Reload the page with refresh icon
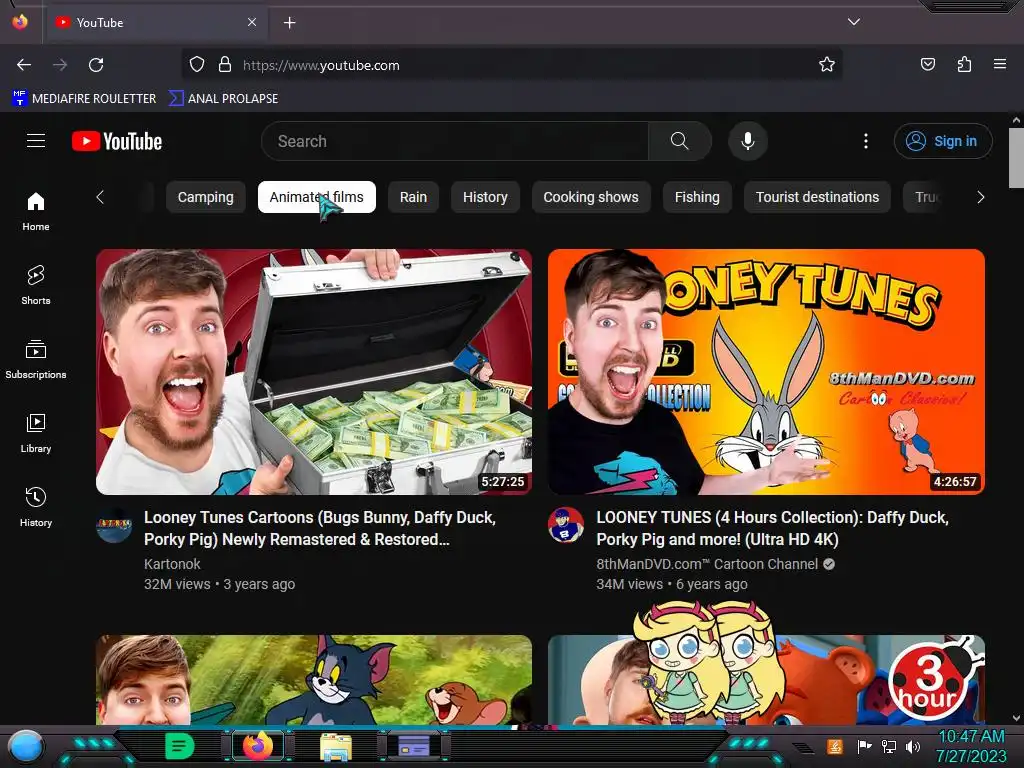The image size is (1024, 768). pos(96,65)
